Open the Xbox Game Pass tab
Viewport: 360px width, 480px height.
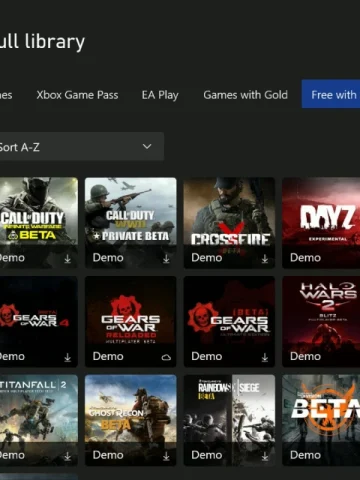(77, 95)
